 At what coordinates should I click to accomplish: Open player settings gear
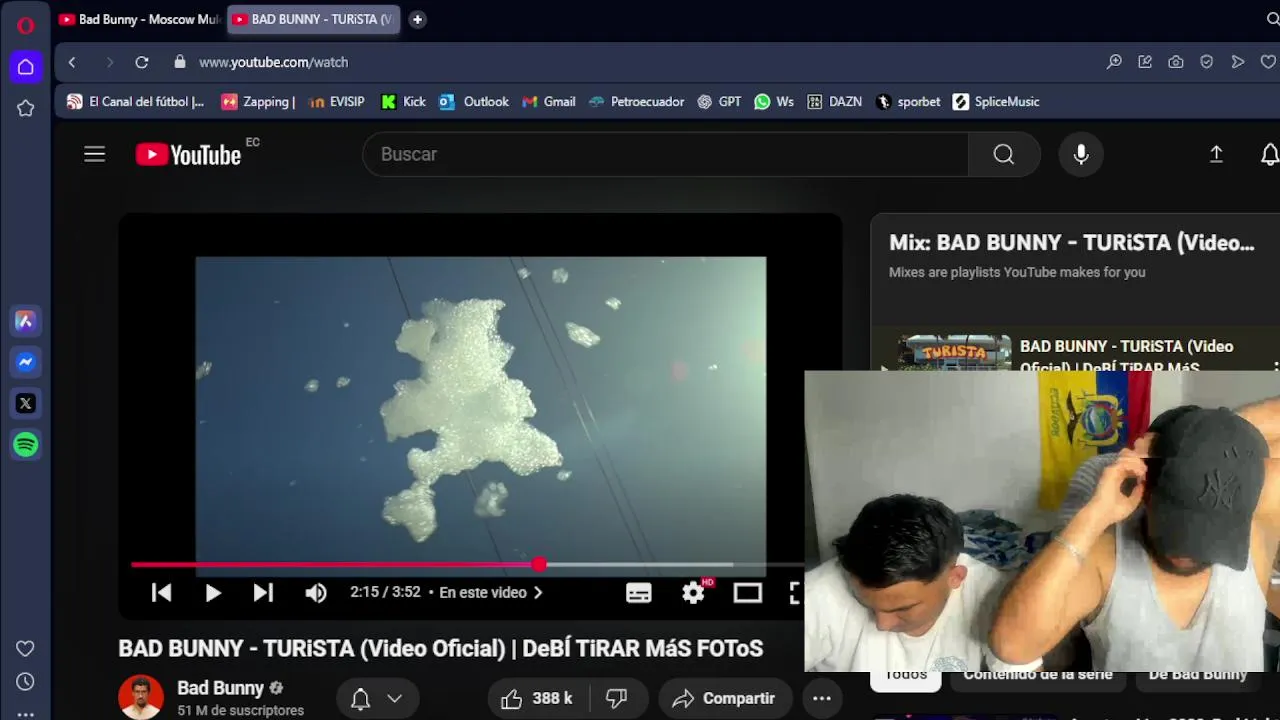[694, 593]
